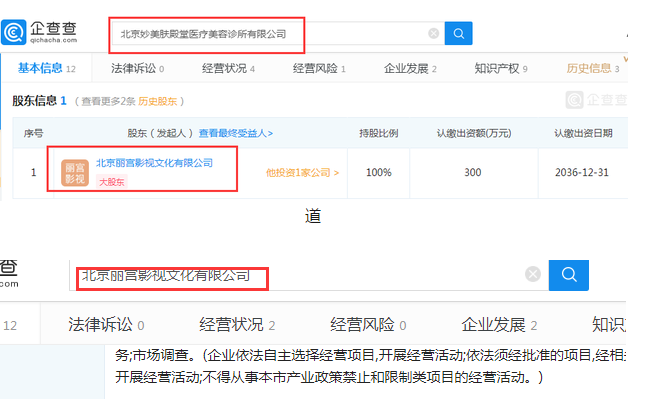This screenshot has height=399, width=646.
Task: Open the 企业发展 2 tab in the upper page
Action: pyautogui.click(x=410, y=68)
